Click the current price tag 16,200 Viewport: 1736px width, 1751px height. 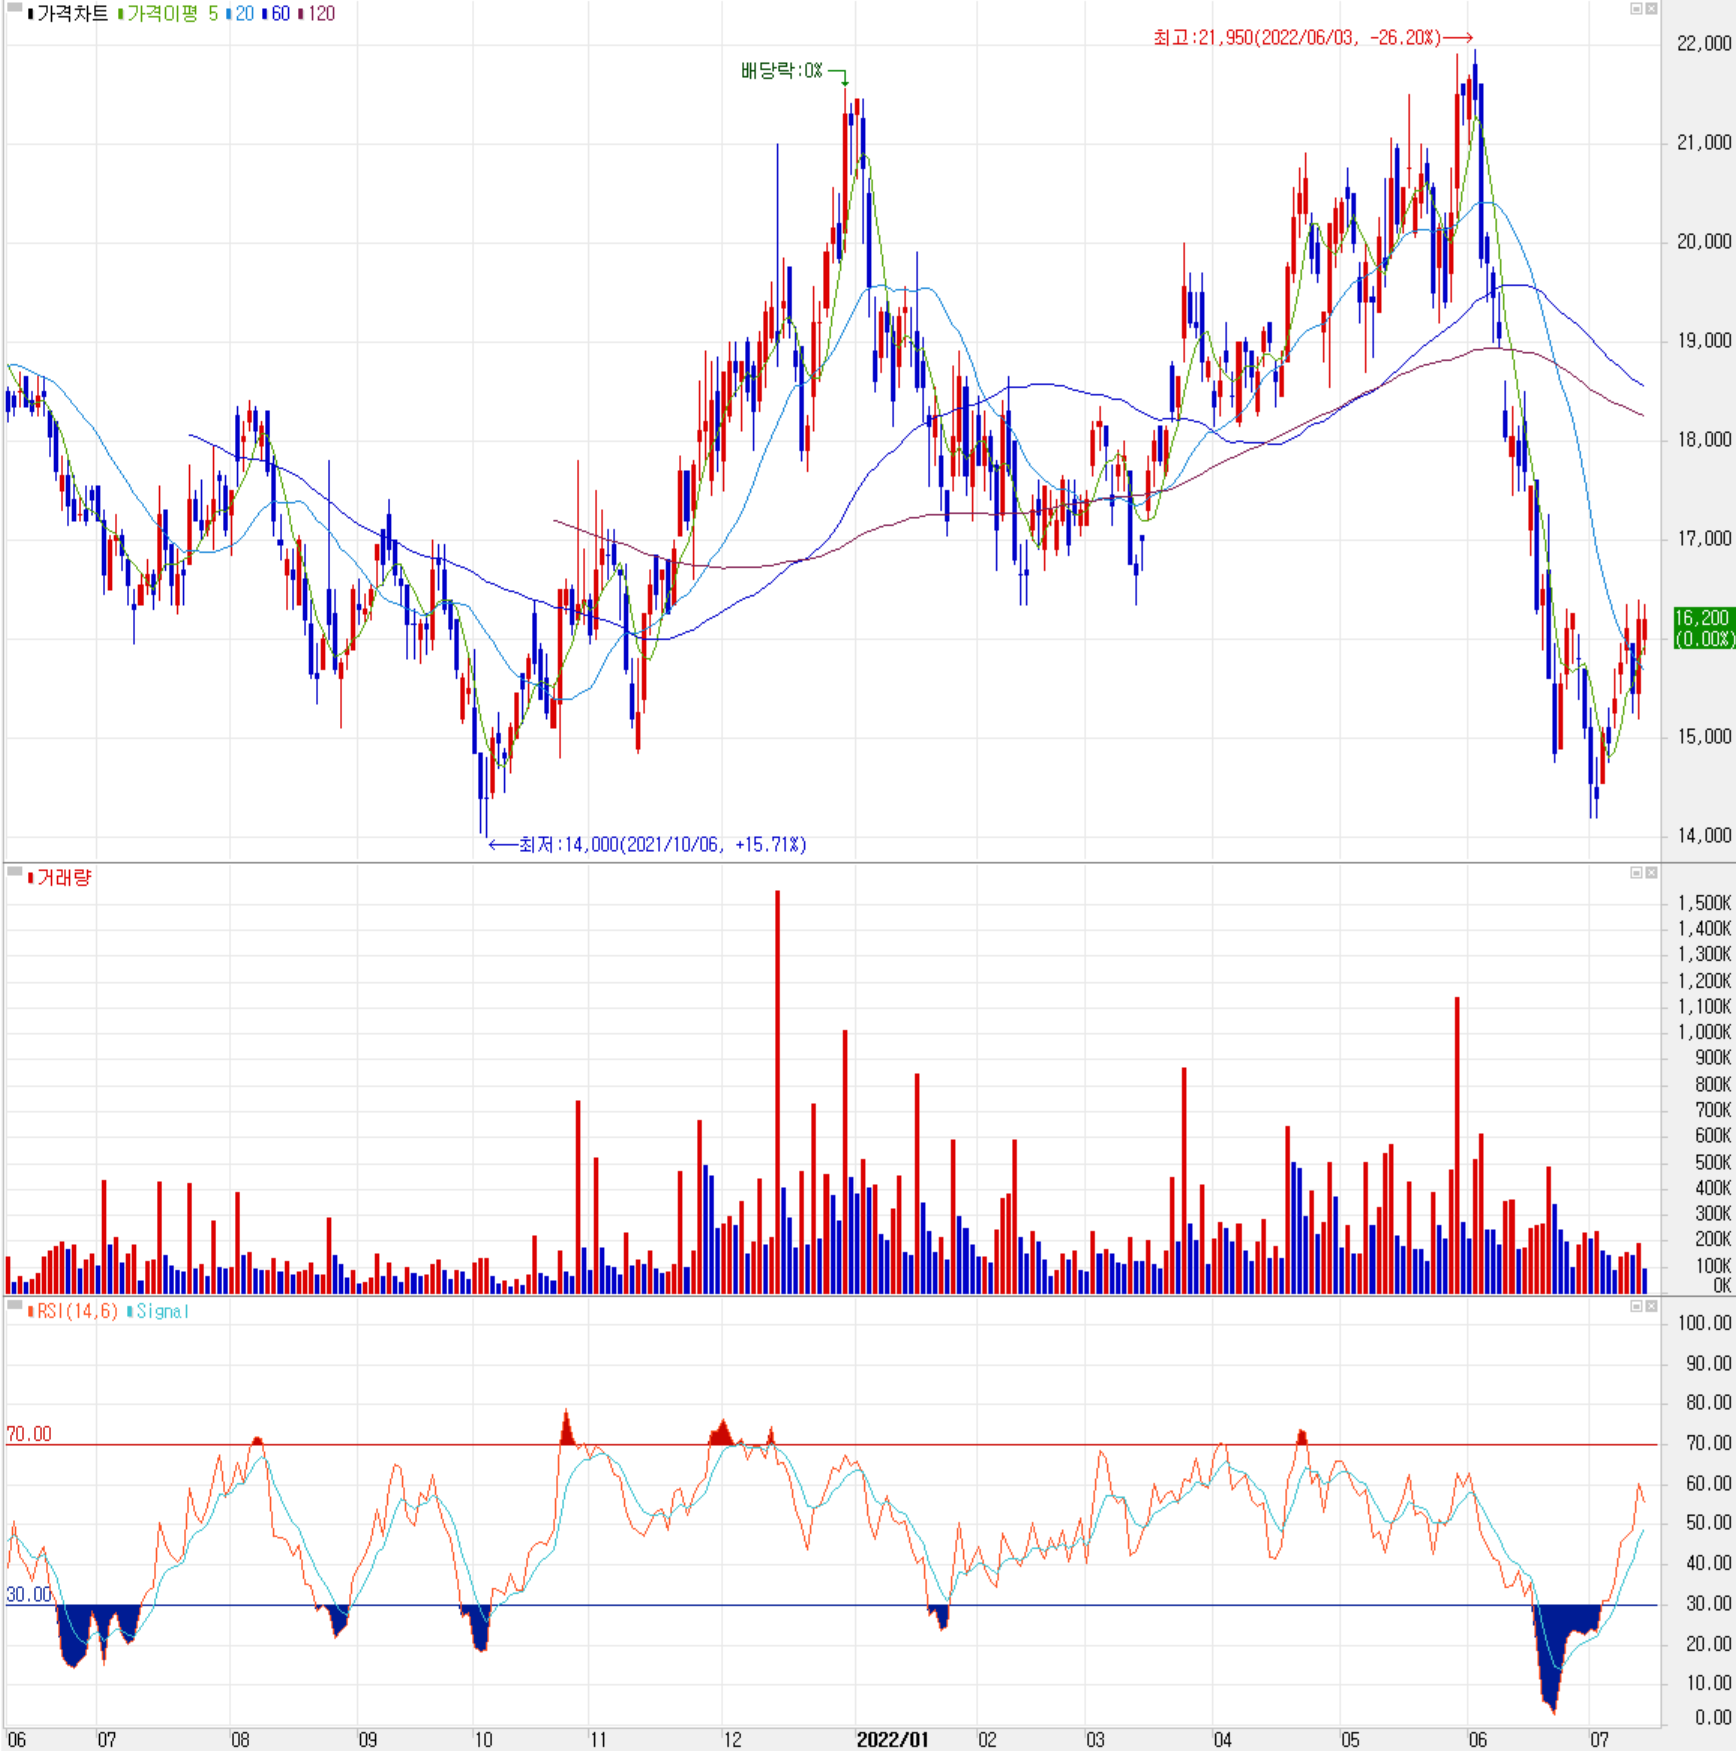(1704, 629)
